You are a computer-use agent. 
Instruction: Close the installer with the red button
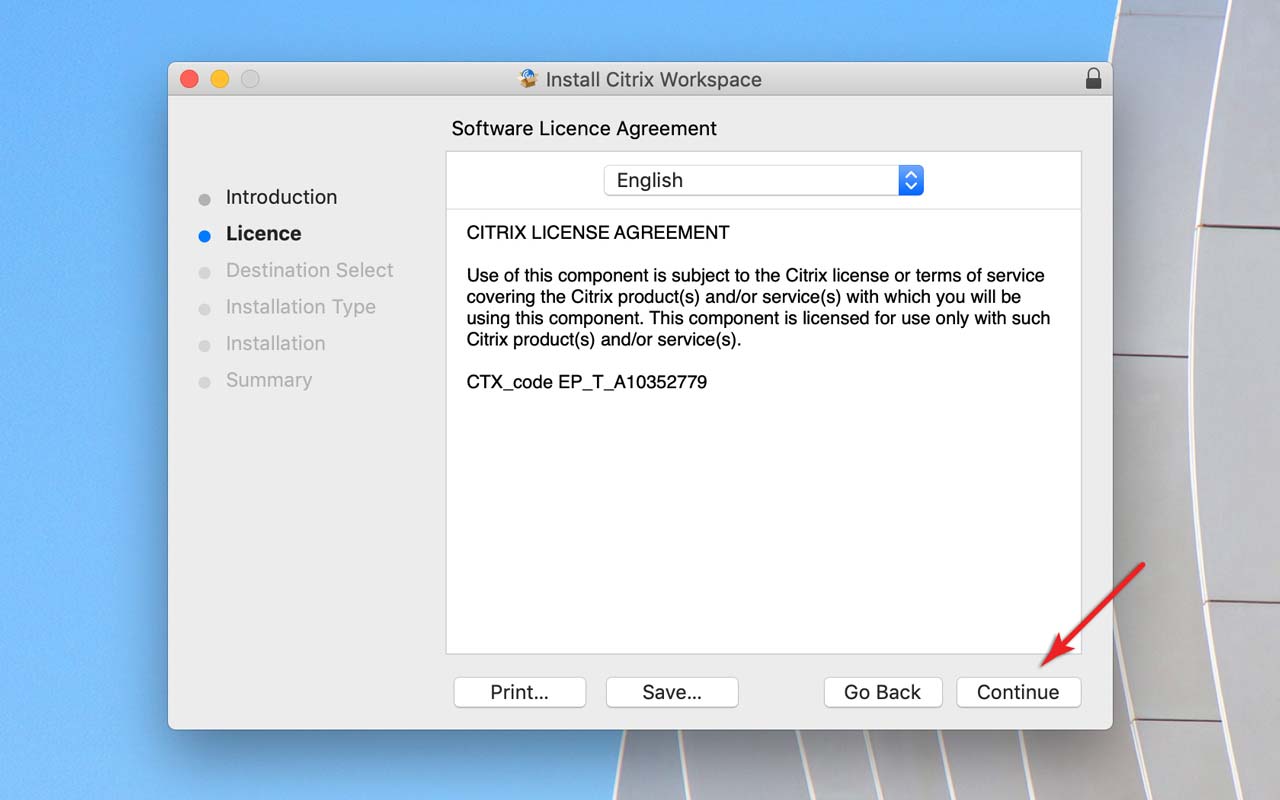(189, 79)
